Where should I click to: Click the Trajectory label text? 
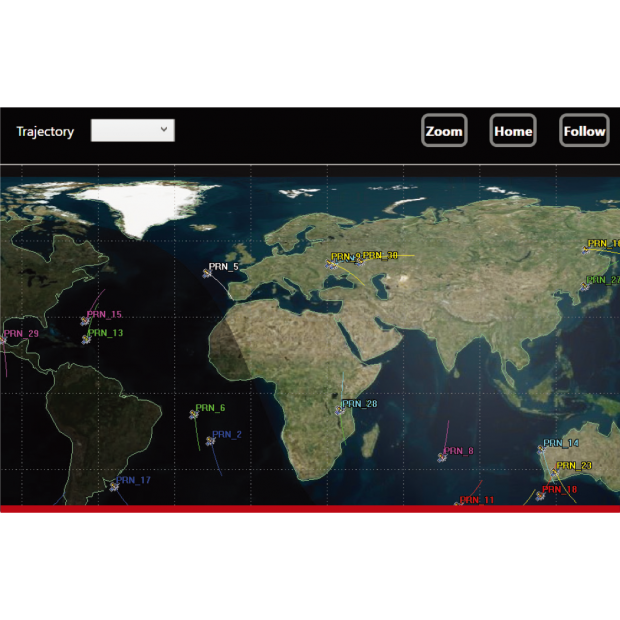[45, 132]
